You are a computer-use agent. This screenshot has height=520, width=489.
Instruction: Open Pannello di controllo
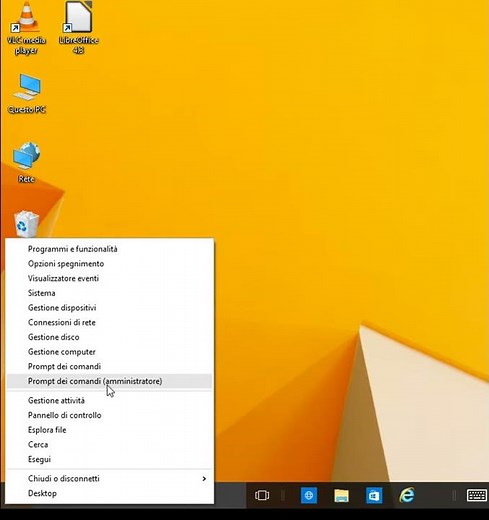pyautogui.click(x=109, y=415)
